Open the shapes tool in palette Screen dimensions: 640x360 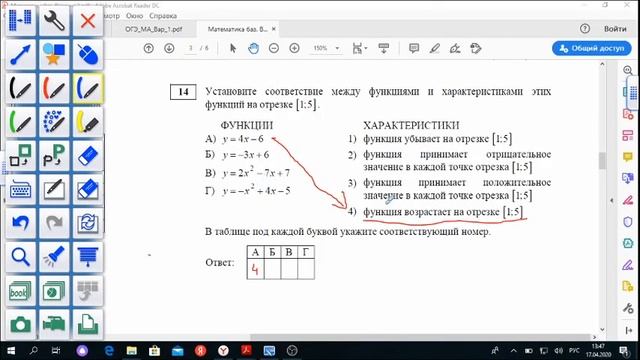[x=54, y=54]
